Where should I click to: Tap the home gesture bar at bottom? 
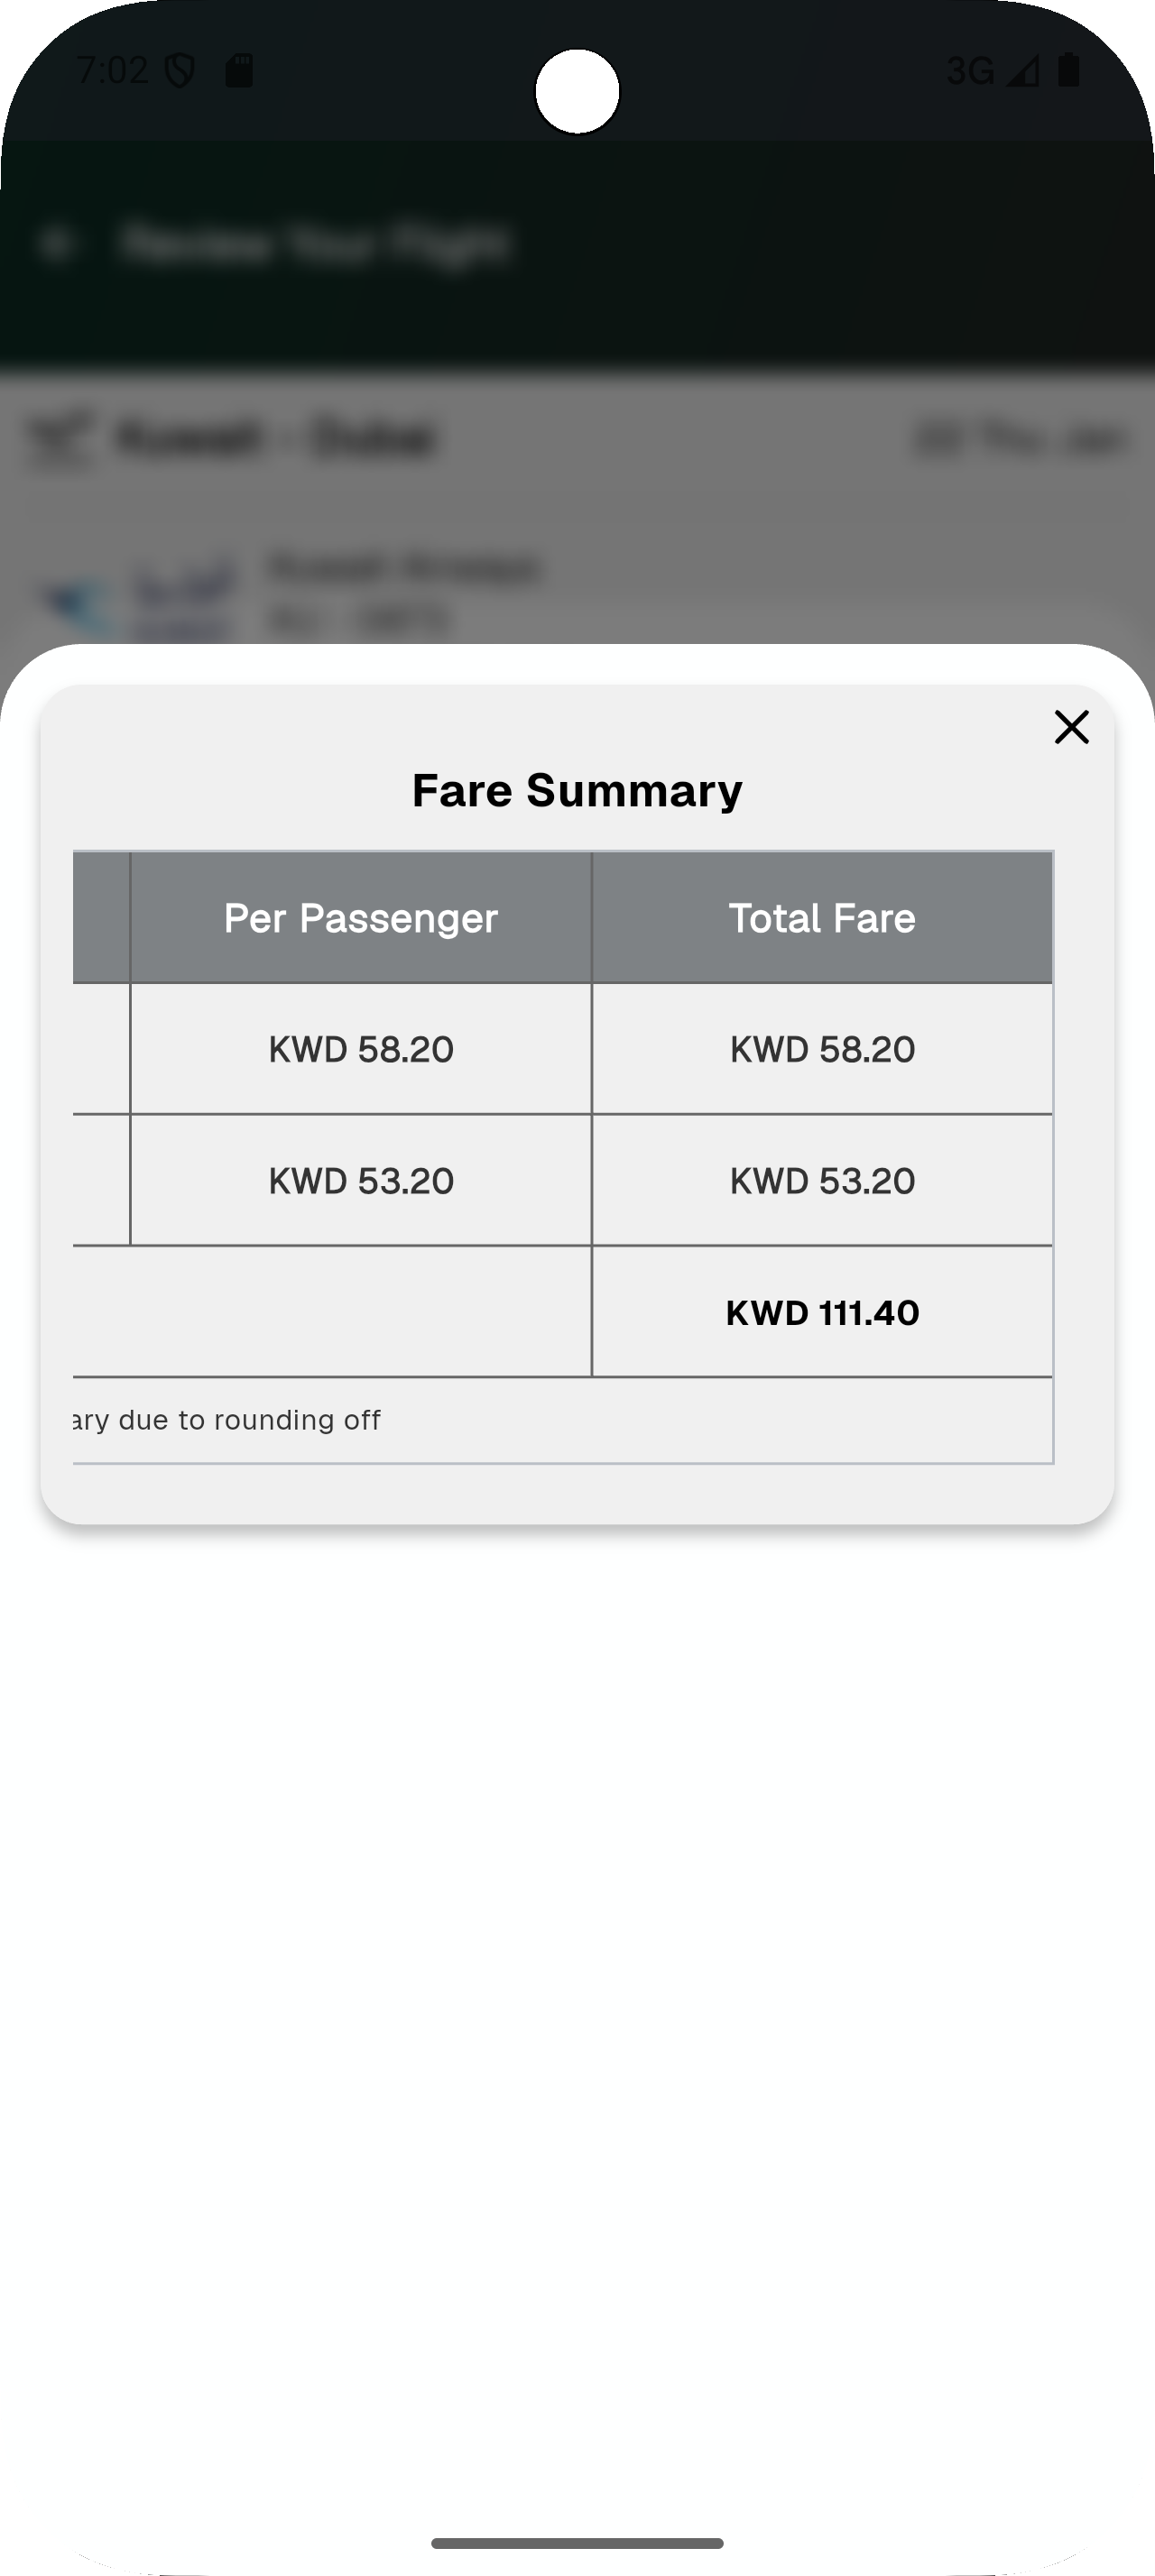coord(577,2542)
